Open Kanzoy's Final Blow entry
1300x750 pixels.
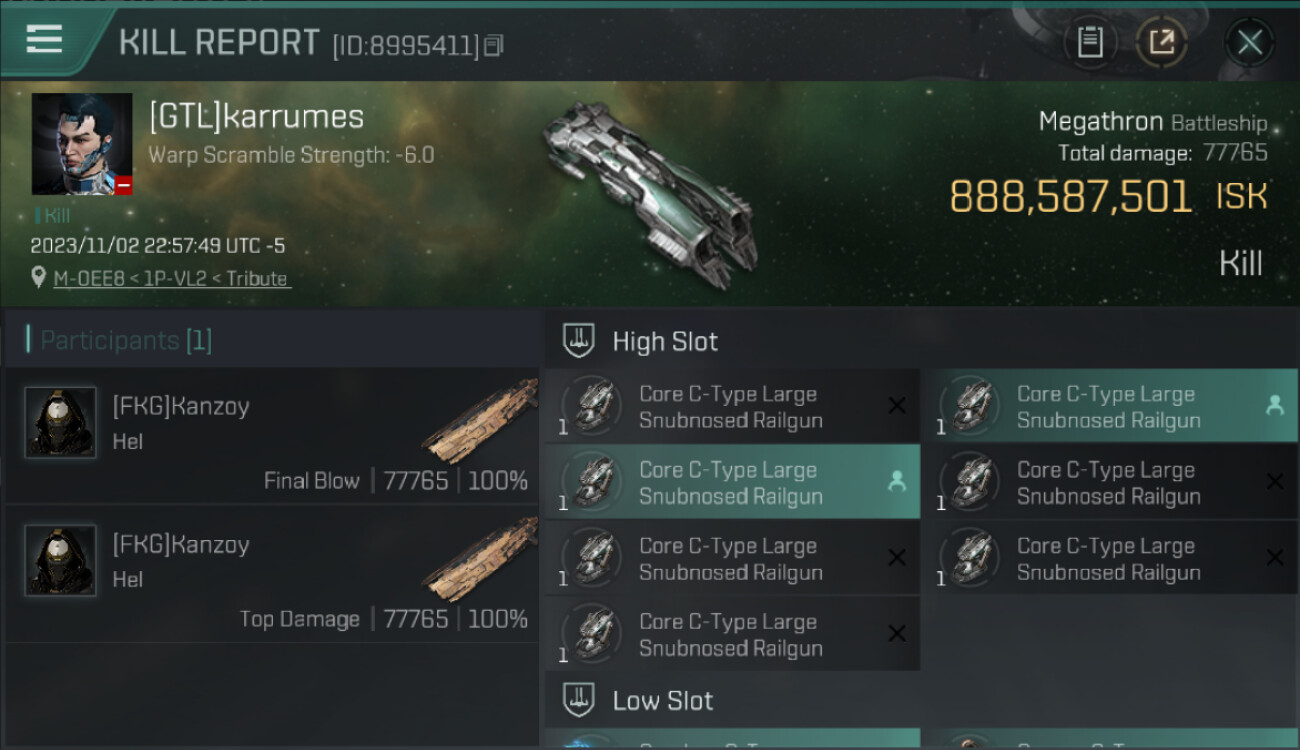[272, 435]
